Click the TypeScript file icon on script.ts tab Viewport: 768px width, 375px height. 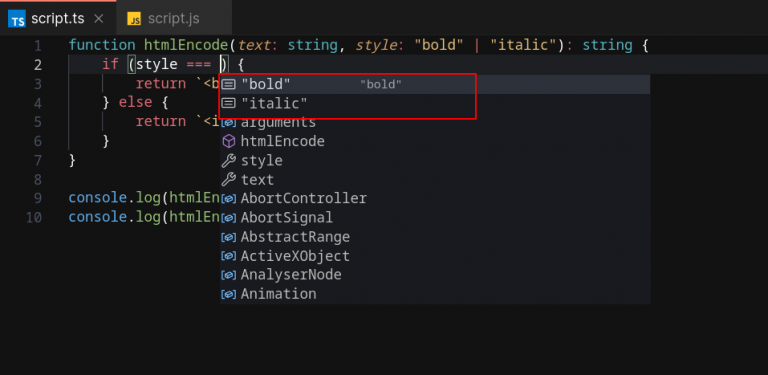click(17, 19)
